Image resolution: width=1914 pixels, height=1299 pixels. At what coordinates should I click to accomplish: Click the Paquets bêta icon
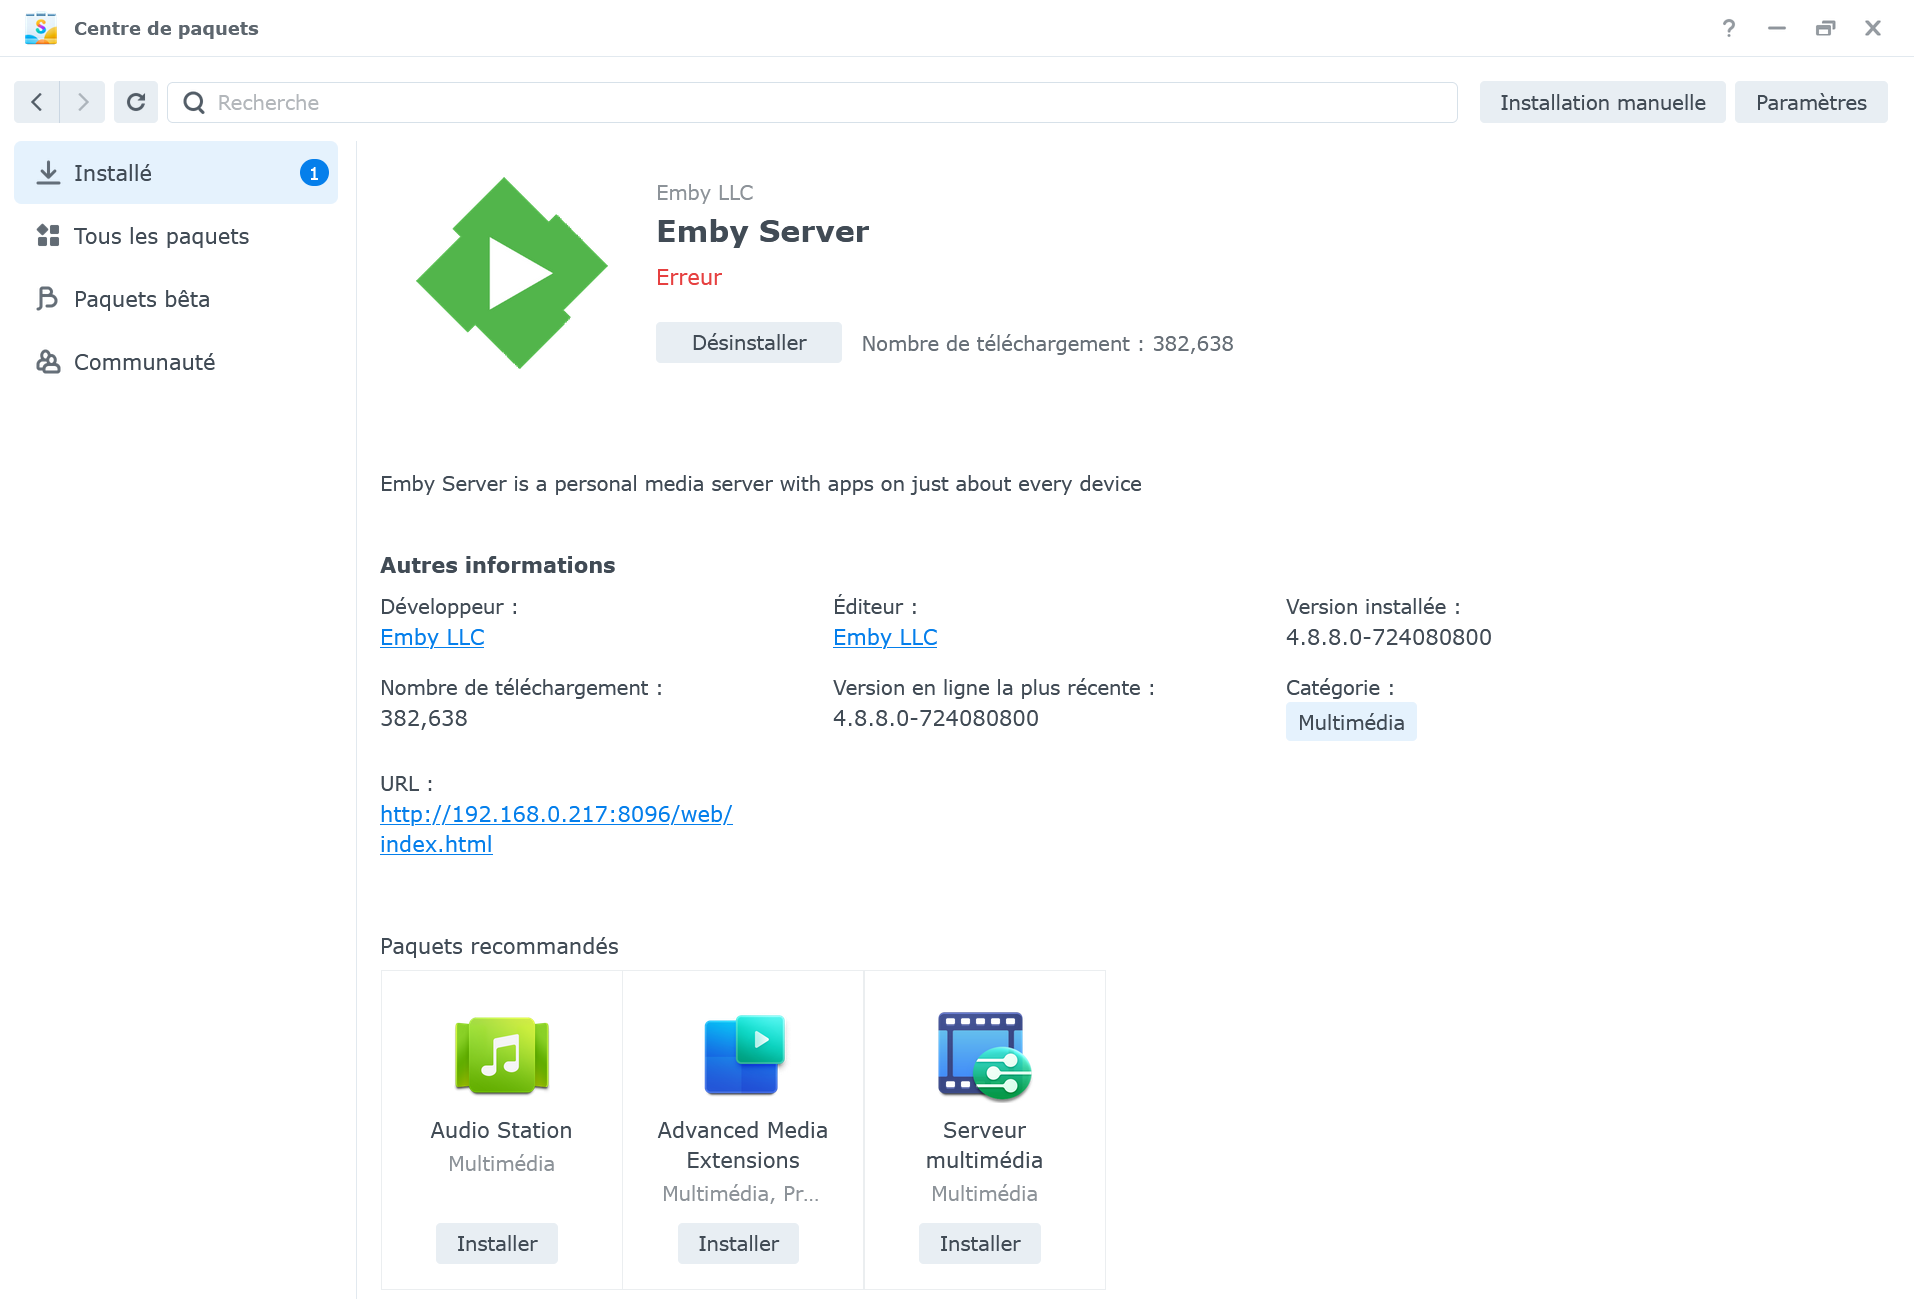click(48, 299)
